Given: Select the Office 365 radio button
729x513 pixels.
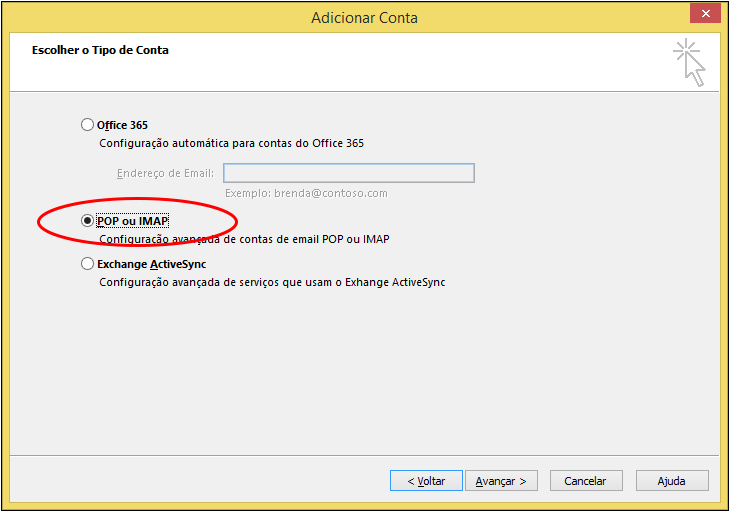Looking at the screenshot, I should (87, 125).
